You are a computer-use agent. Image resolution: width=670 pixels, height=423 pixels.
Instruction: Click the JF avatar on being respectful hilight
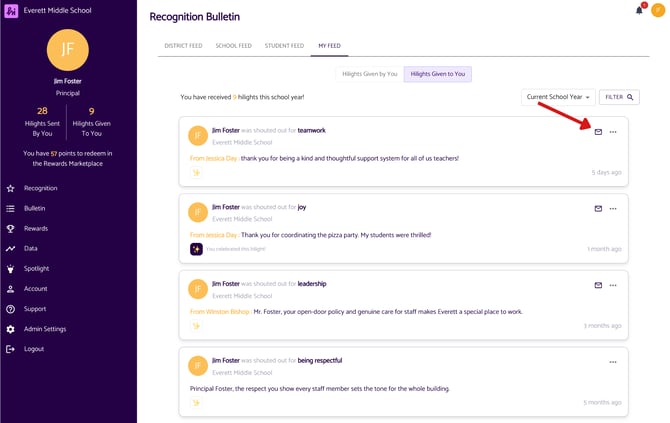(198, 366)
